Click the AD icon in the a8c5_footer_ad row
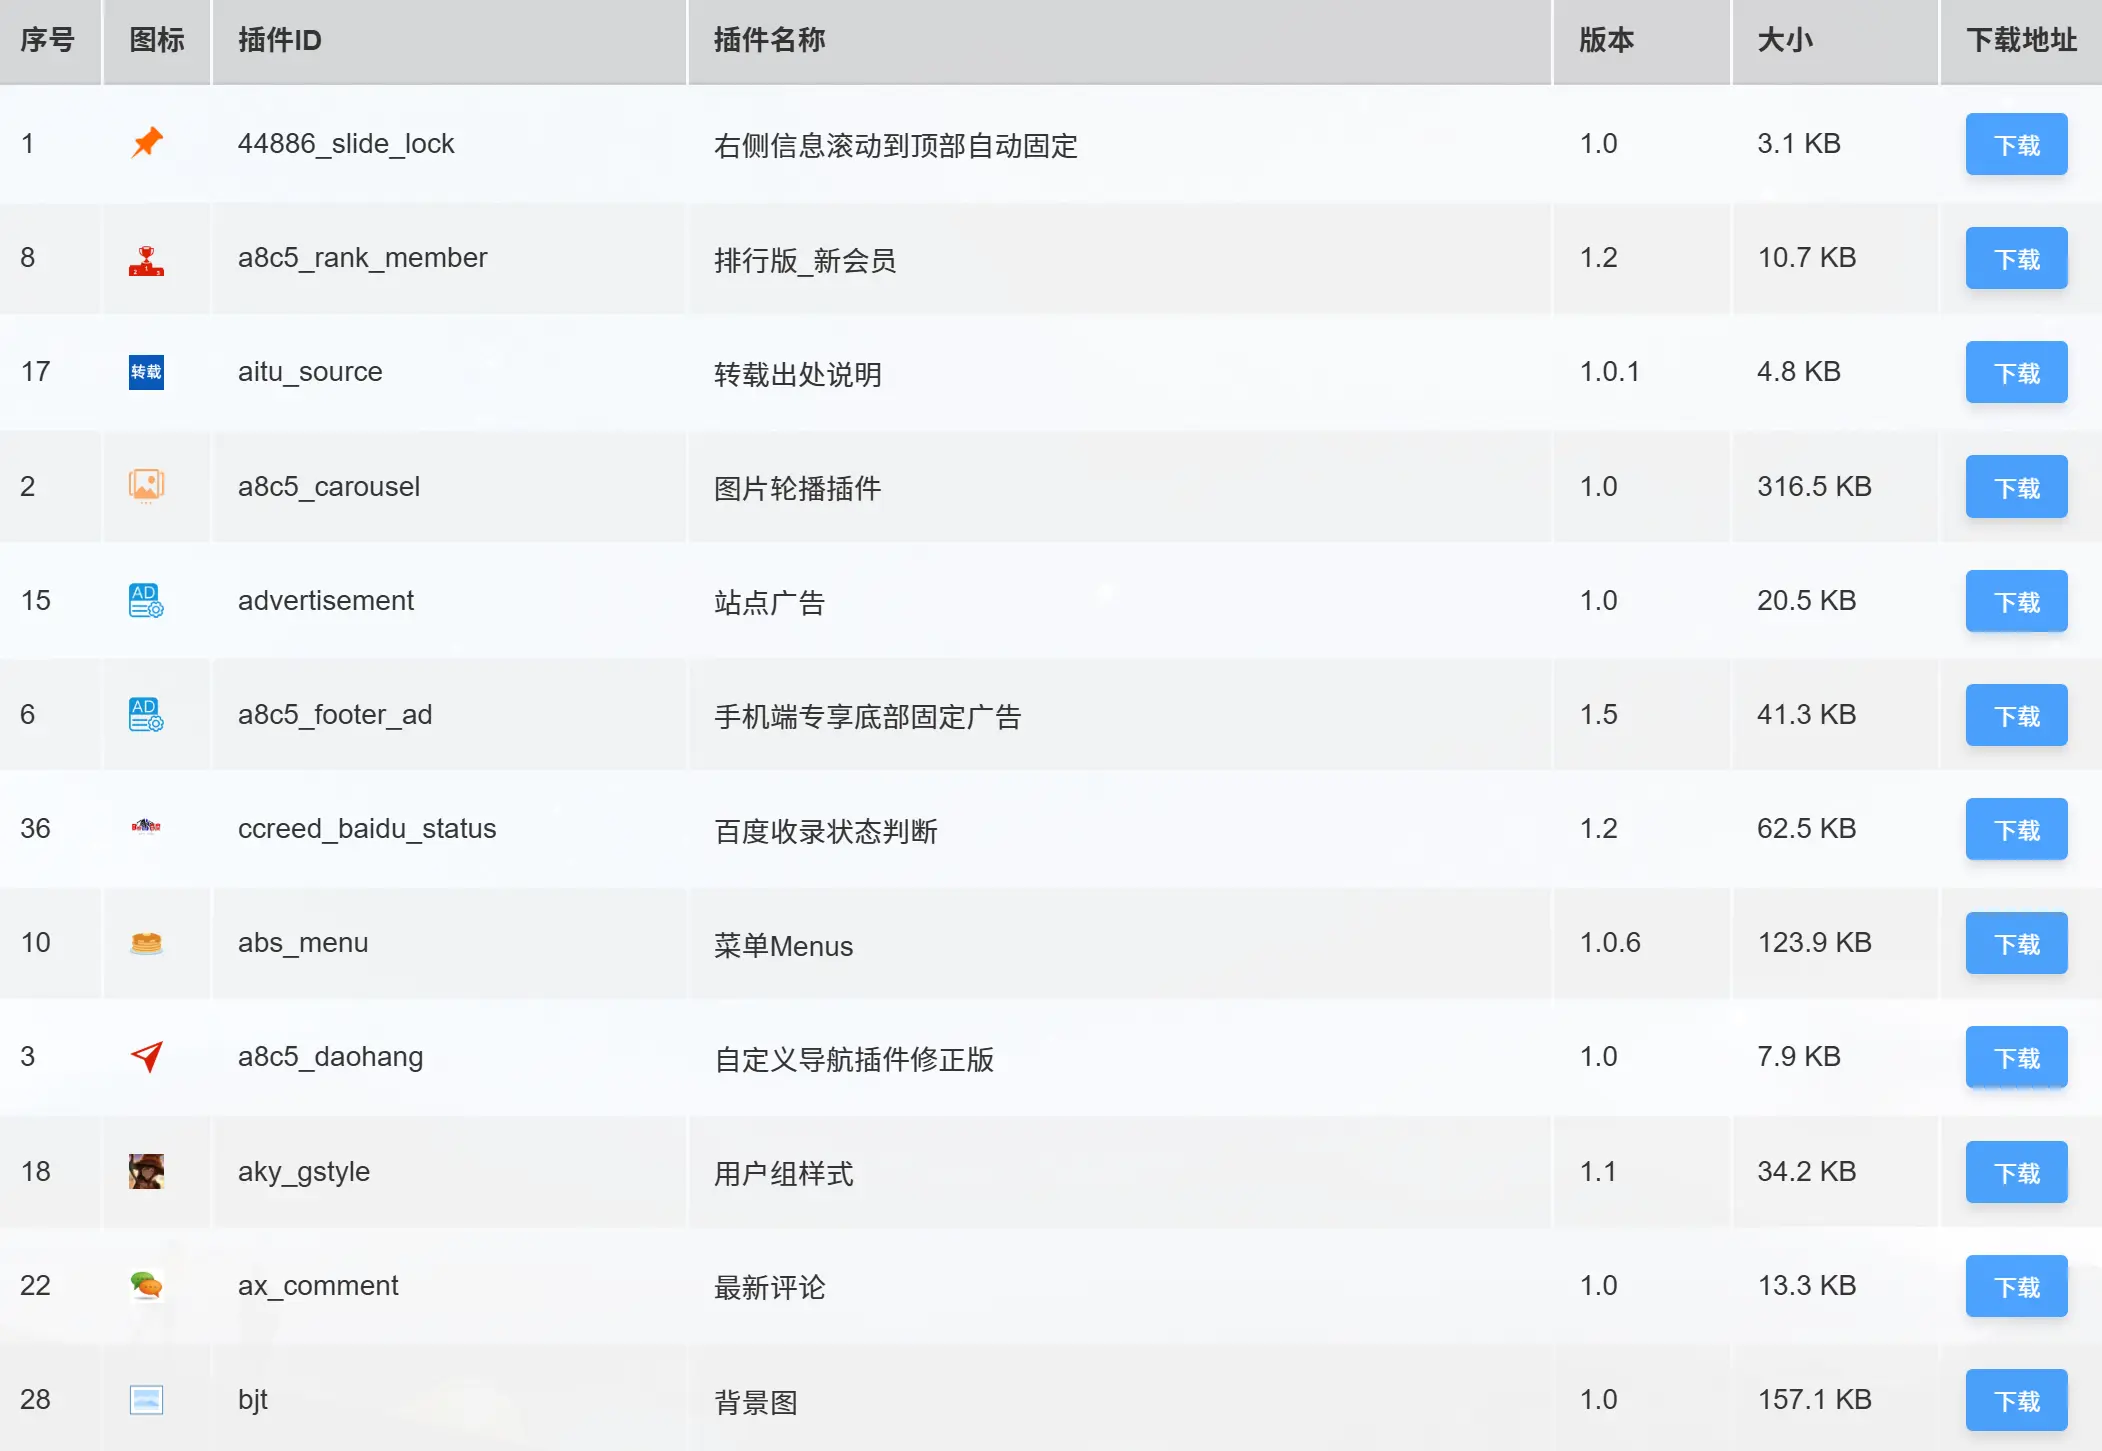The width and height of the screenshot is (2102, 1451). coord(146,714)
